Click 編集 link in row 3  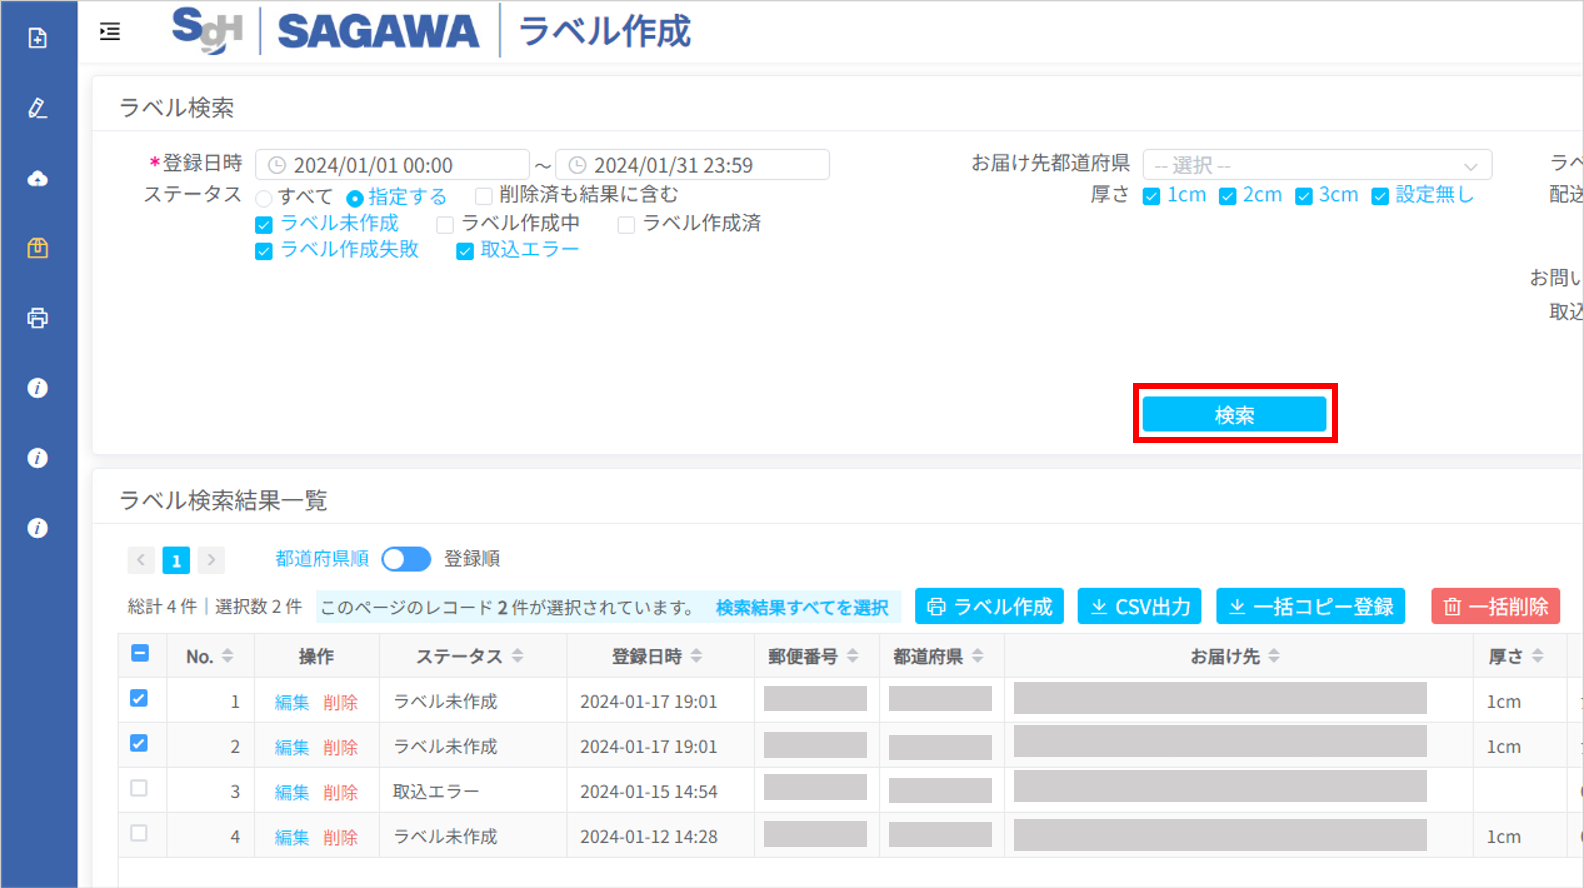[292, 792]
